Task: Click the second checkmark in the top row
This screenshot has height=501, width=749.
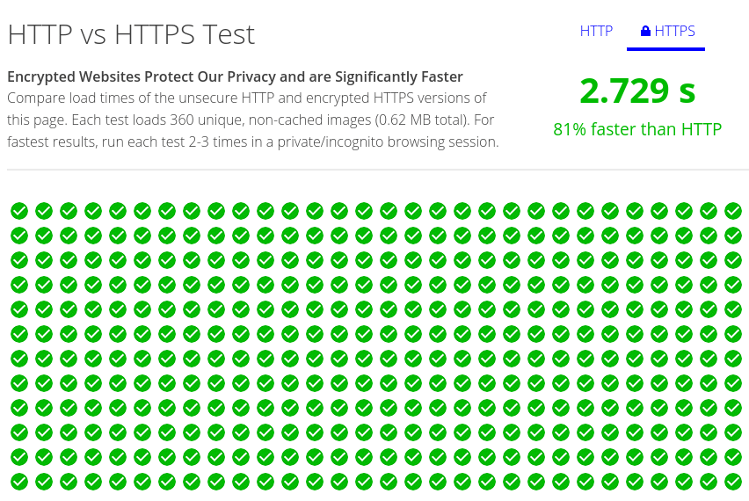Action: (44, 211)
